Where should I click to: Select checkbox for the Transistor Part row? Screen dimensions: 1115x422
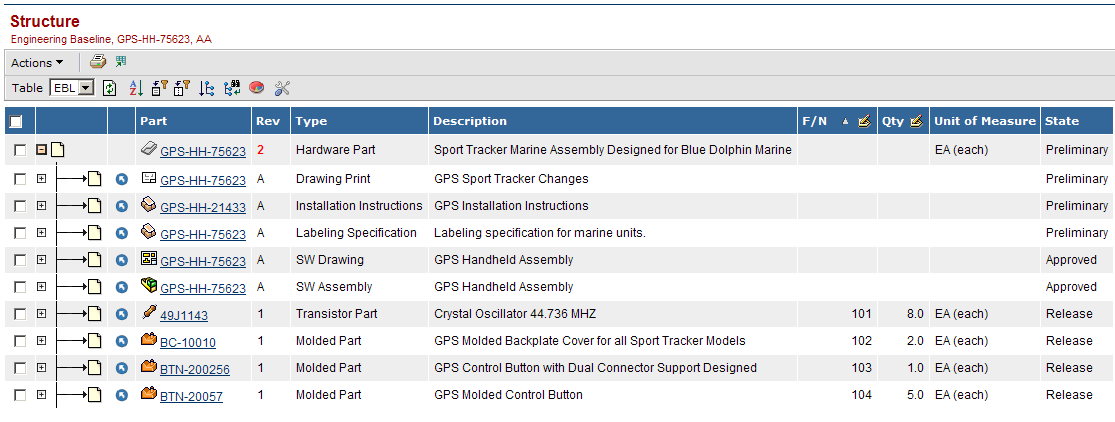coord(20,314)
